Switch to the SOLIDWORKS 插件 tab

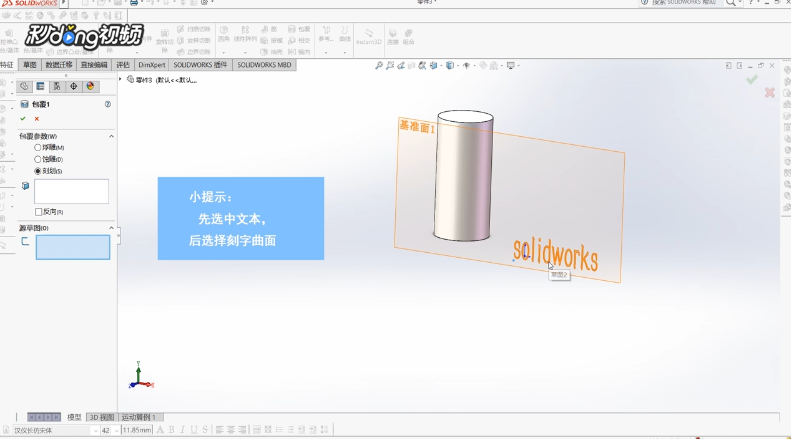click(200, 65)
